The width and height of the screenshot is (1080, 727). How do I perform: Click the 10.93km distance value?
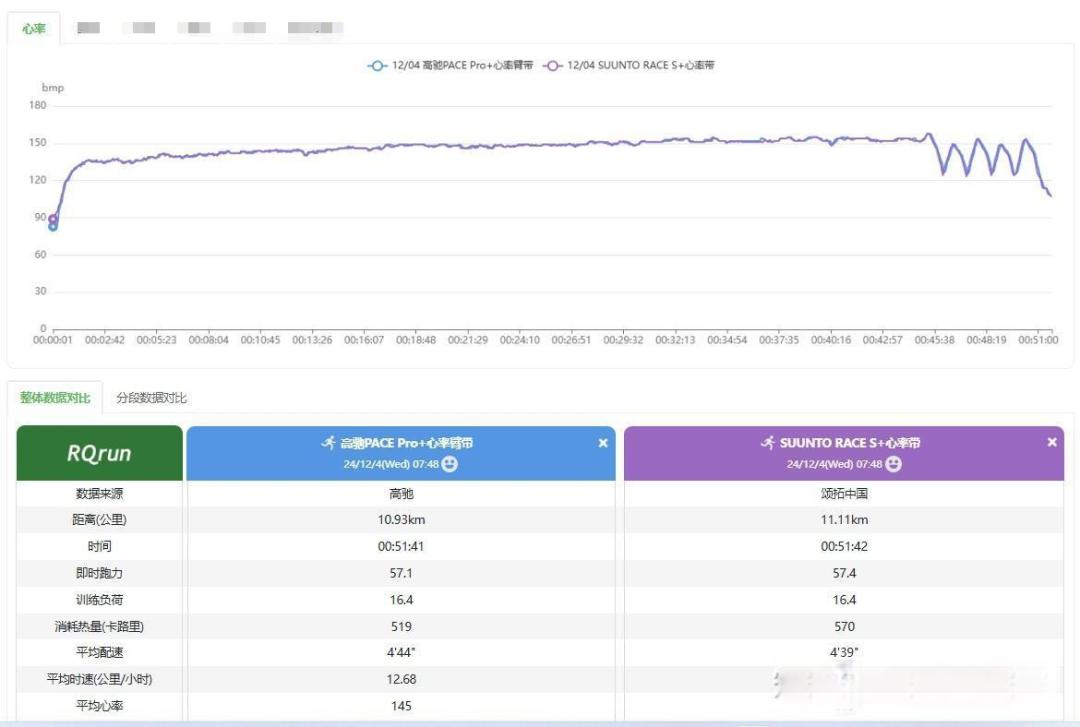pyautogui.click(x=401, y=520)
